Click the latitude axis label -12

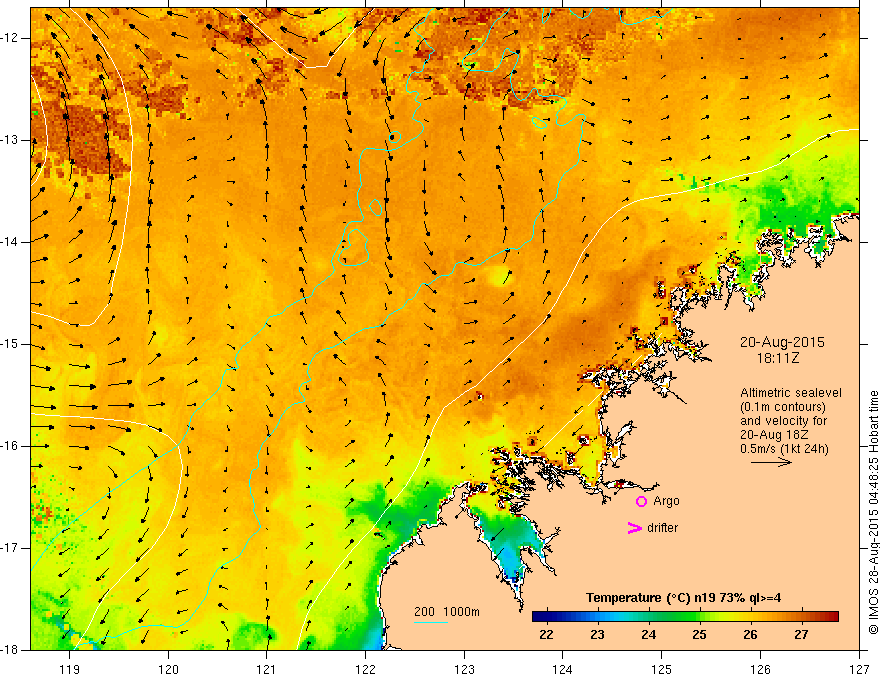10,38
